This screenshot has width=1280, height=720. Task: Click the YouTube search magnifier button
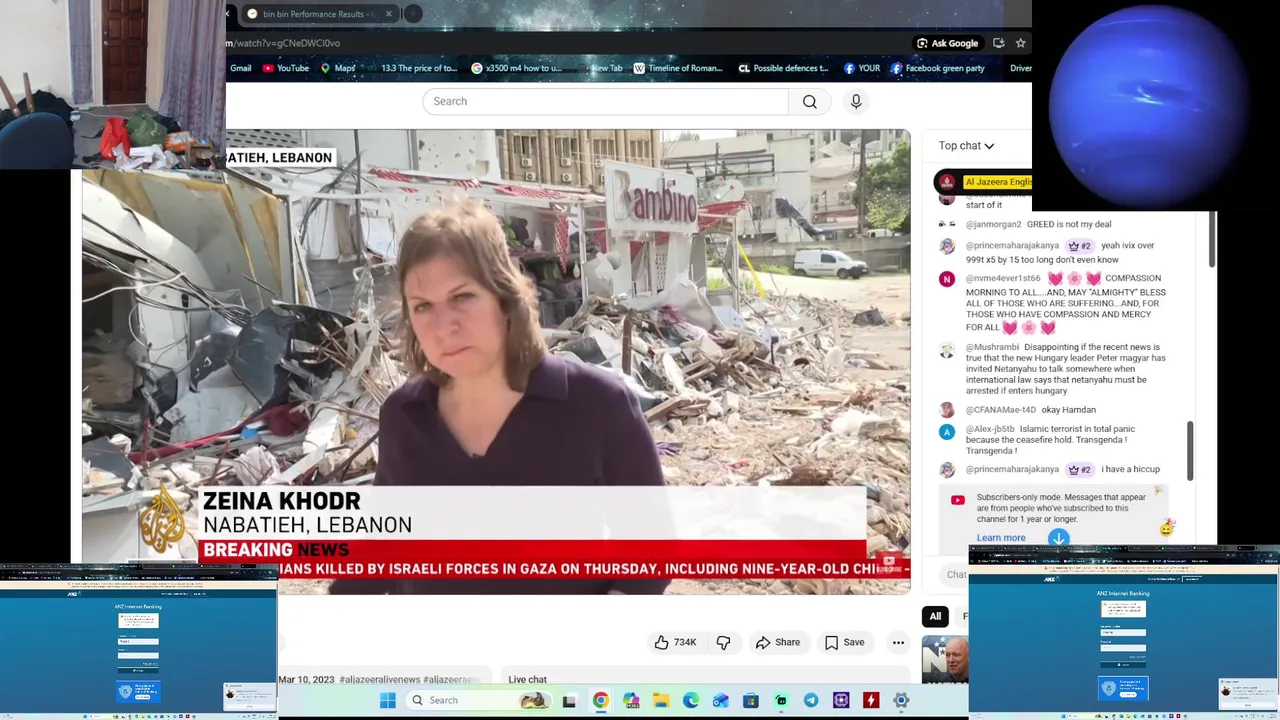810,101
